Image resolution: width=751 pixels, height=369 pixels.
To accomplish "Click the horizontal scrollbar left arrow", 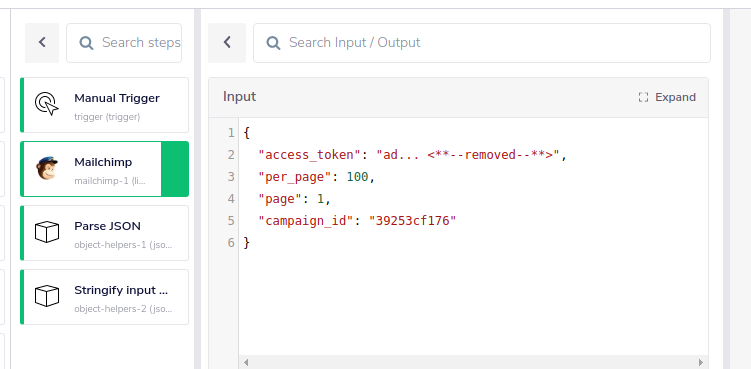I will coord(246,362).
